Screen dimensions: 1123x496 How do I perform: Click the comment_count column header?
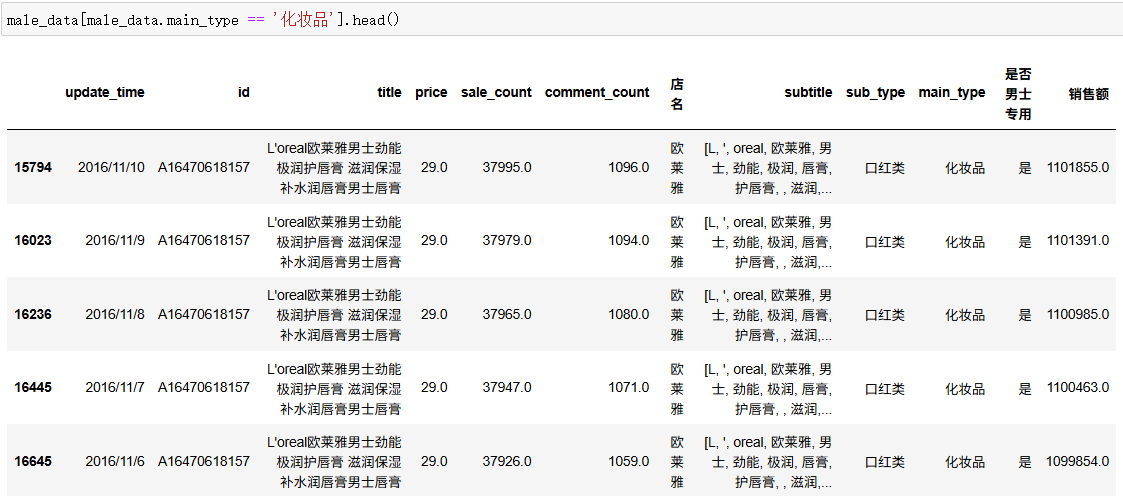click(x=597, y=92)
